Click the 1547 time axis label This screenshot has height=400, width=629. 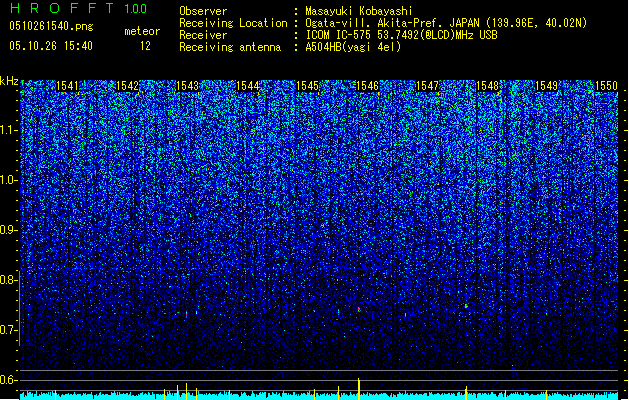[x=428, y=86]
